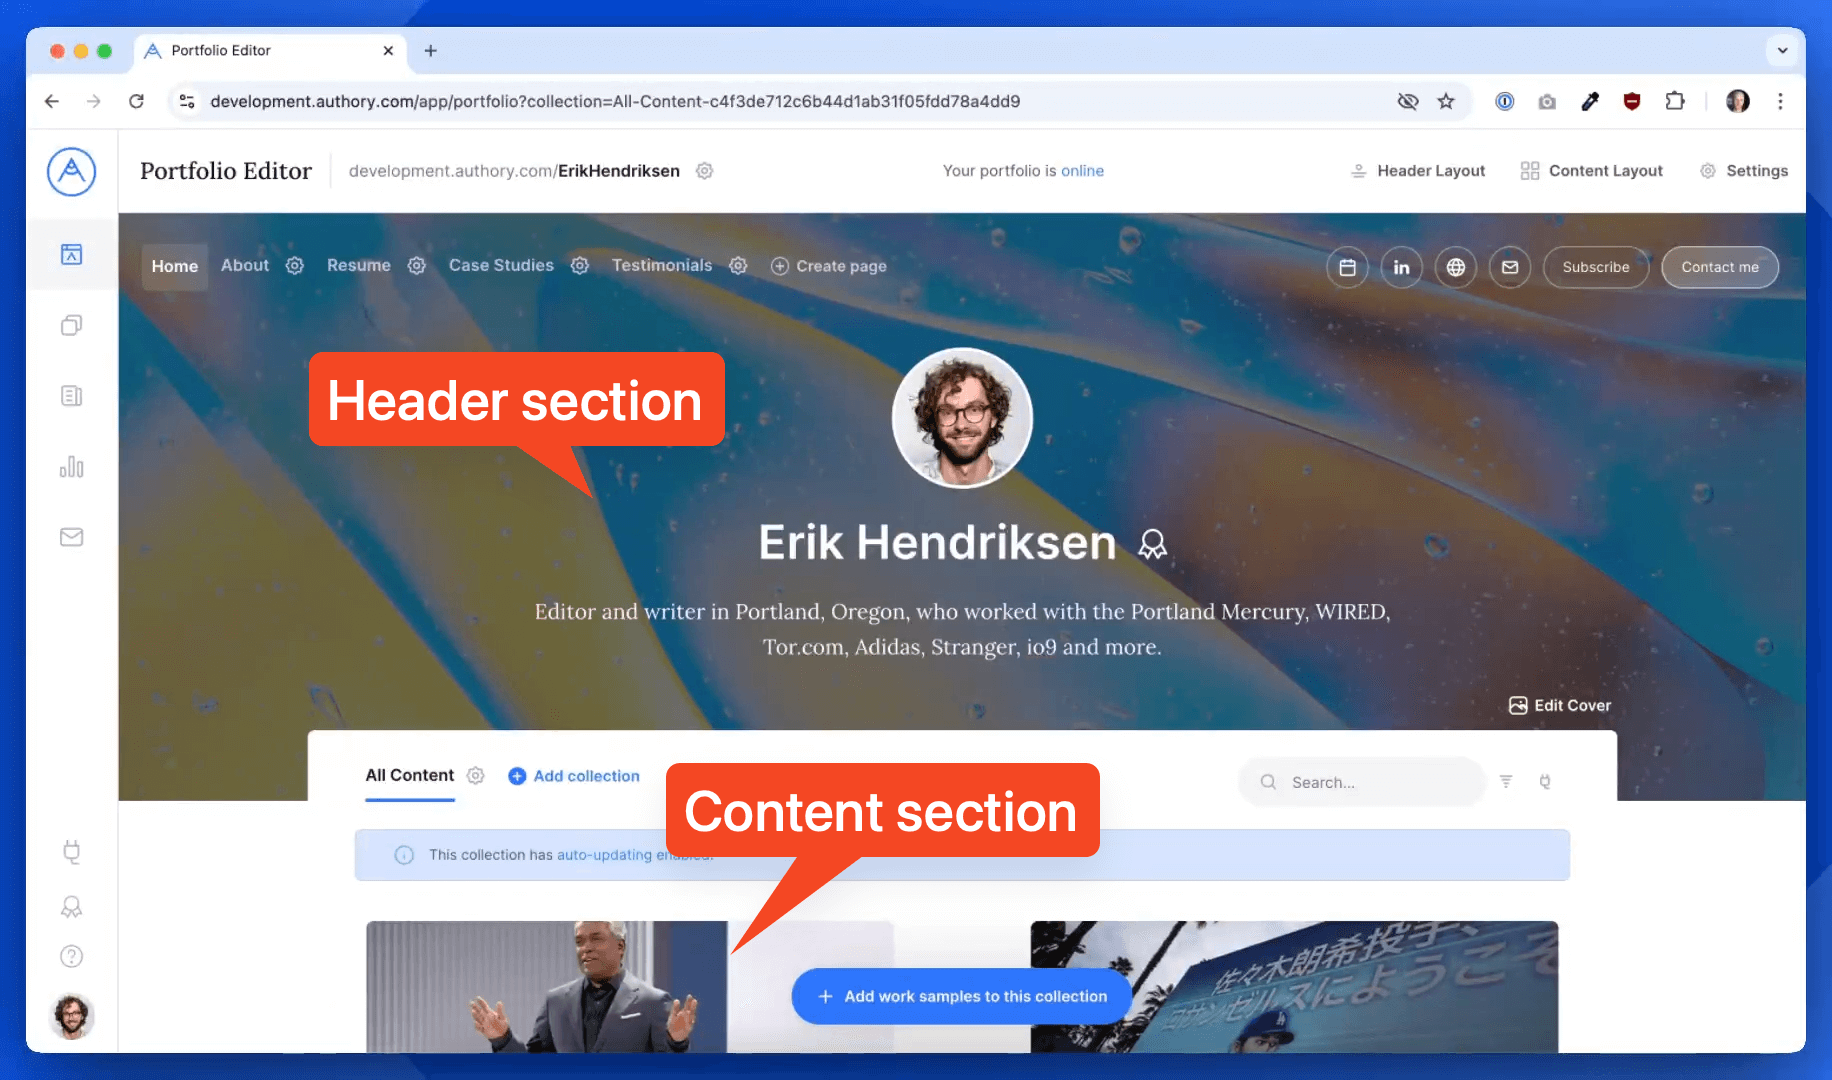Toggle the browser's hidden-eye tracking icon
This screenshot has width=1832, height=1080.
tap(1408, 101)
